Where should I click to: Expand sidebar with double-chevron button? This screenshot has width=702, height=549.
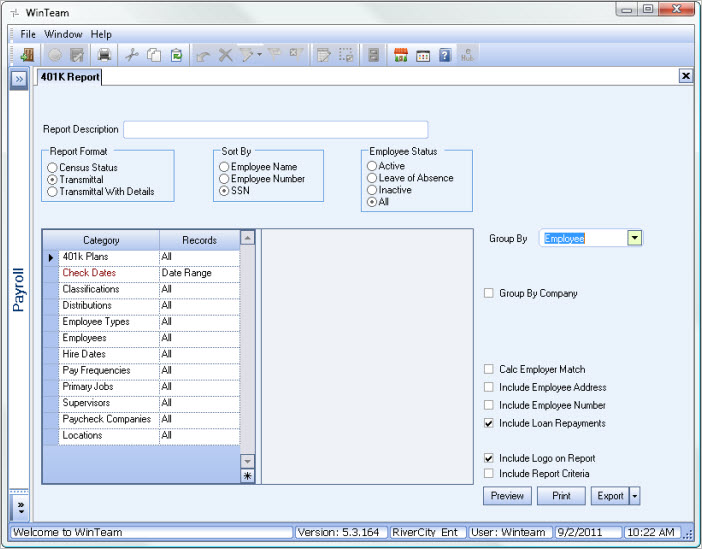pos(18,78)
